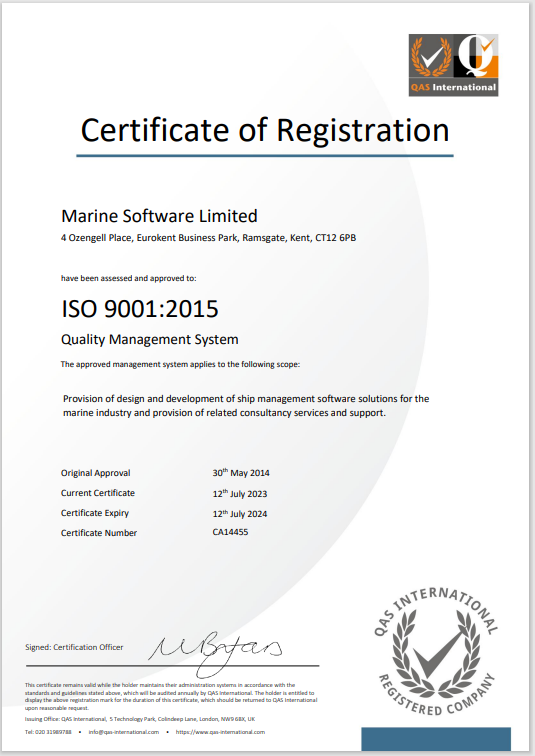
Task: Click the 'Certificate of Registration' title
Action: (265, 130)
